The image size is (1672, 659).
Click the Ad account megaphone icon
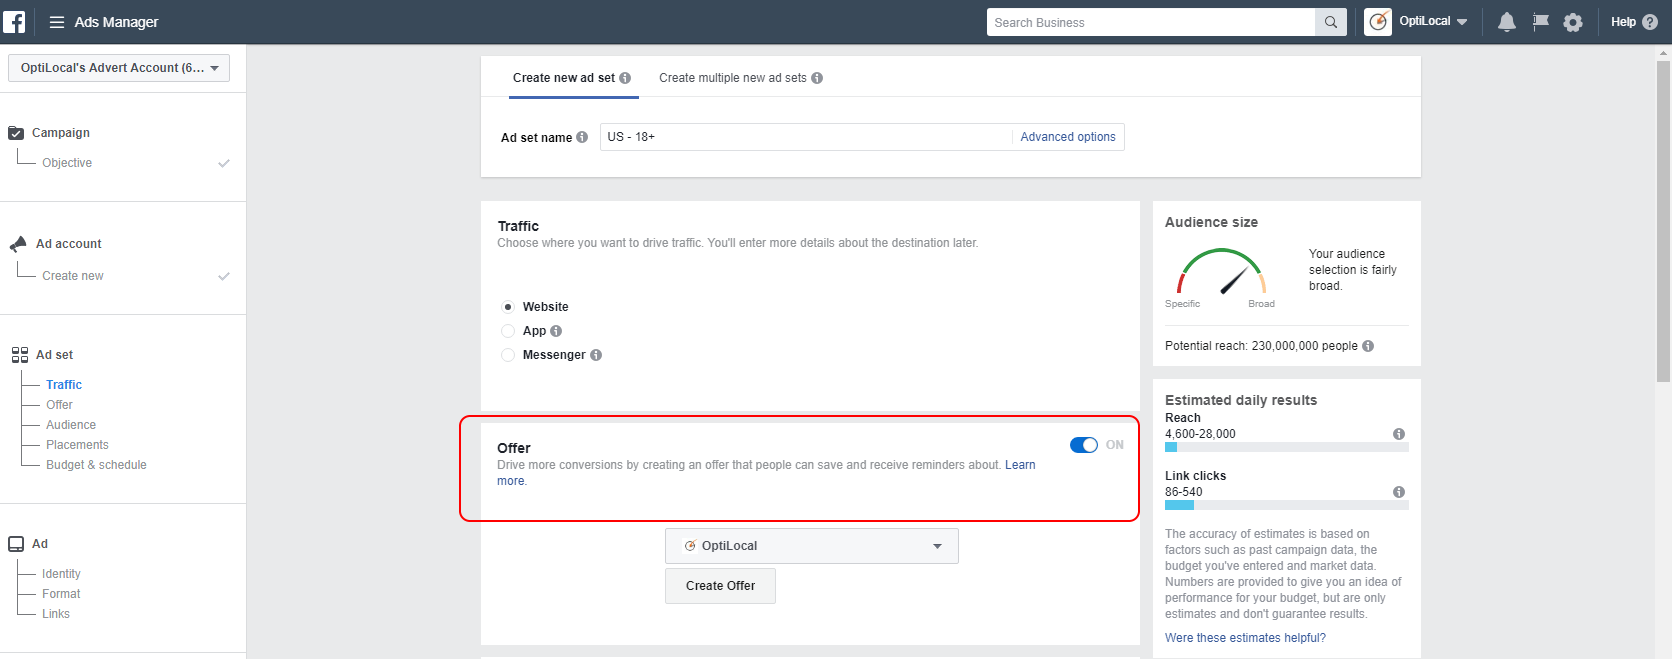coord(18,244)
